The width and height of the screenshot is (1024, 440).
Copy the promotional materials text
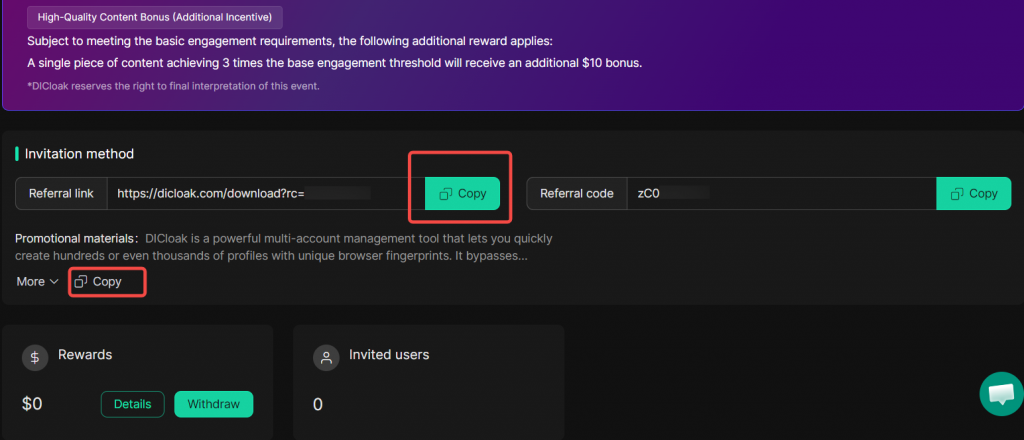(x=98, y=282)
